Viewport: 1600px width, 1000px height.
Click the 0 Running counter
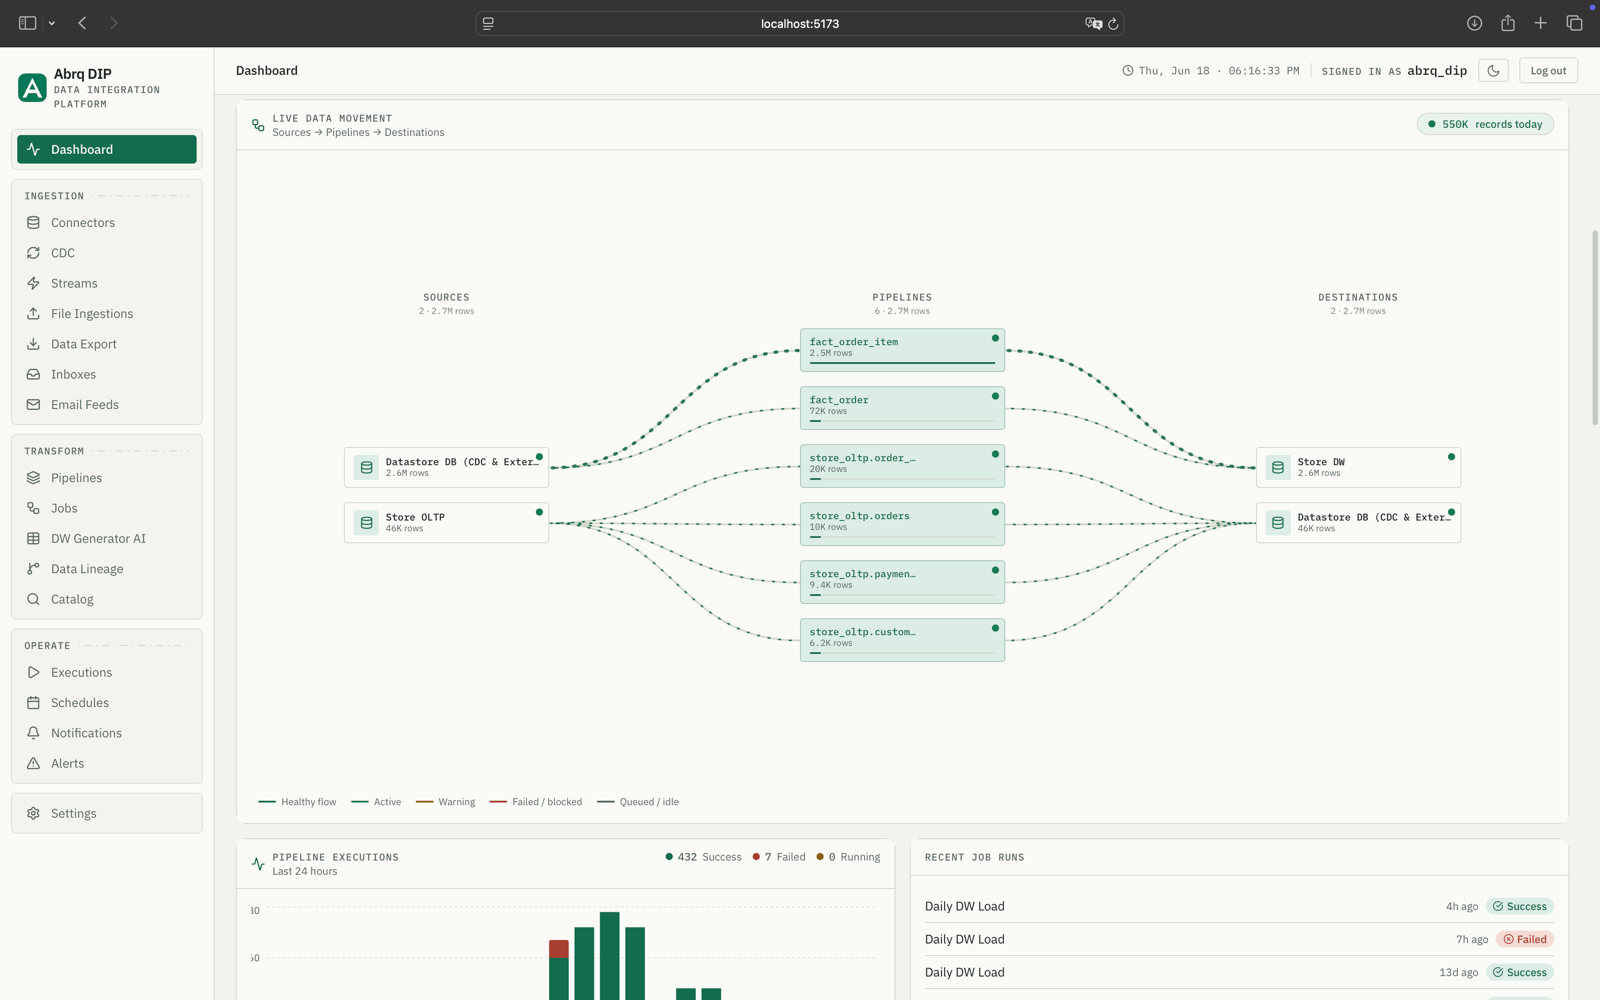(848, 857)
